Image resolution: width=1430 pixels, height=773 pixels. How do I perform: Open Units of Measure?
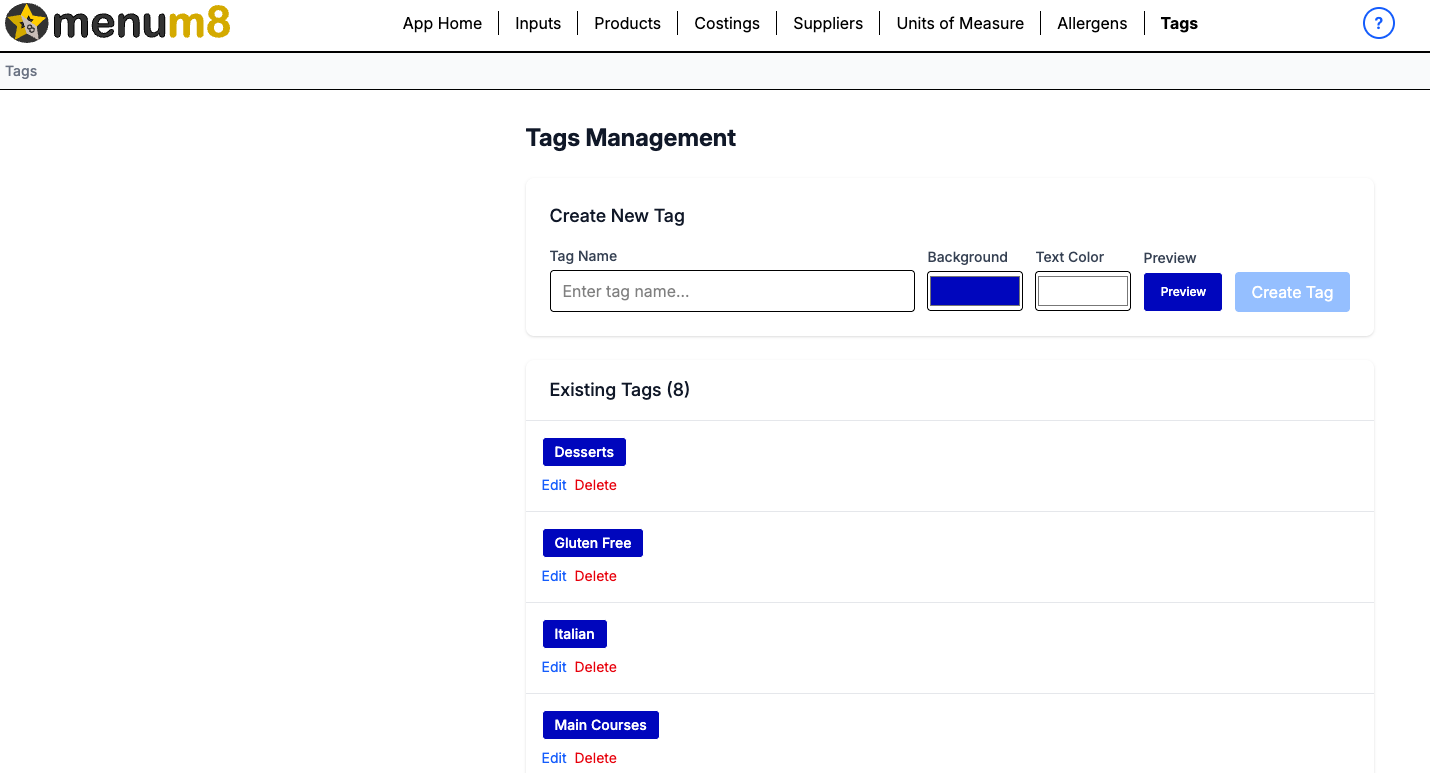[960, 23]
